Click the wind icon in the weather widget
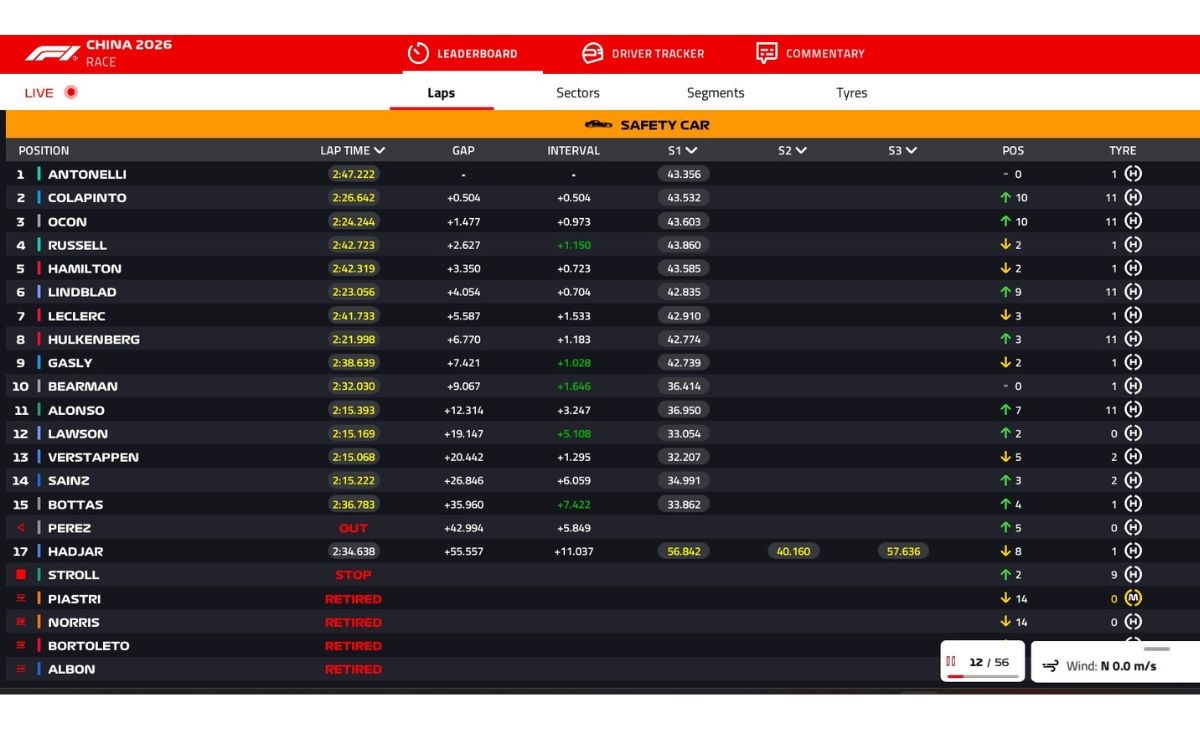This screenshot has width=1200, height=729. [1050, 666]
